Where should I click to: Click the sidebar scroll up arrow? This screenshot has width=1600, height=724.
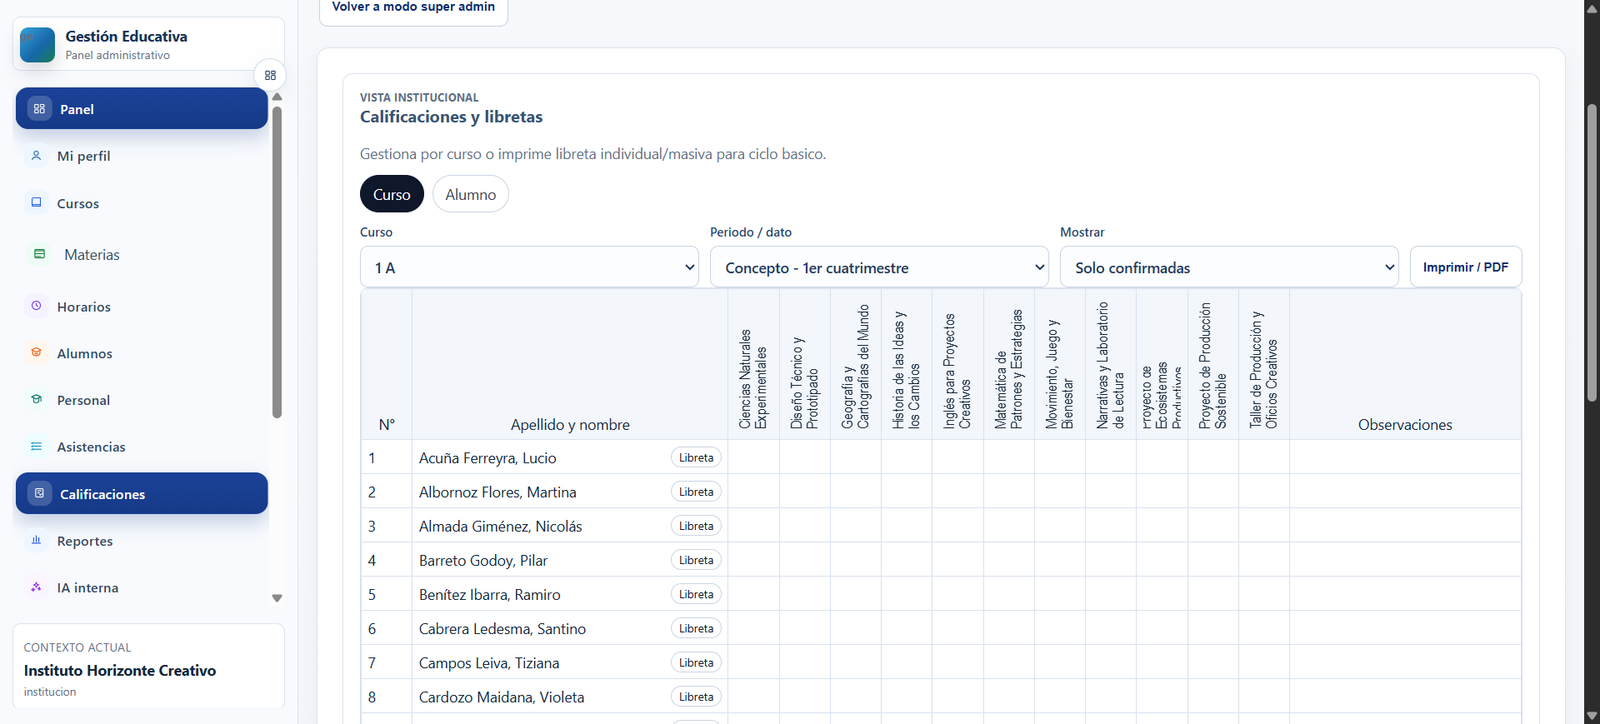pos(277,97)
